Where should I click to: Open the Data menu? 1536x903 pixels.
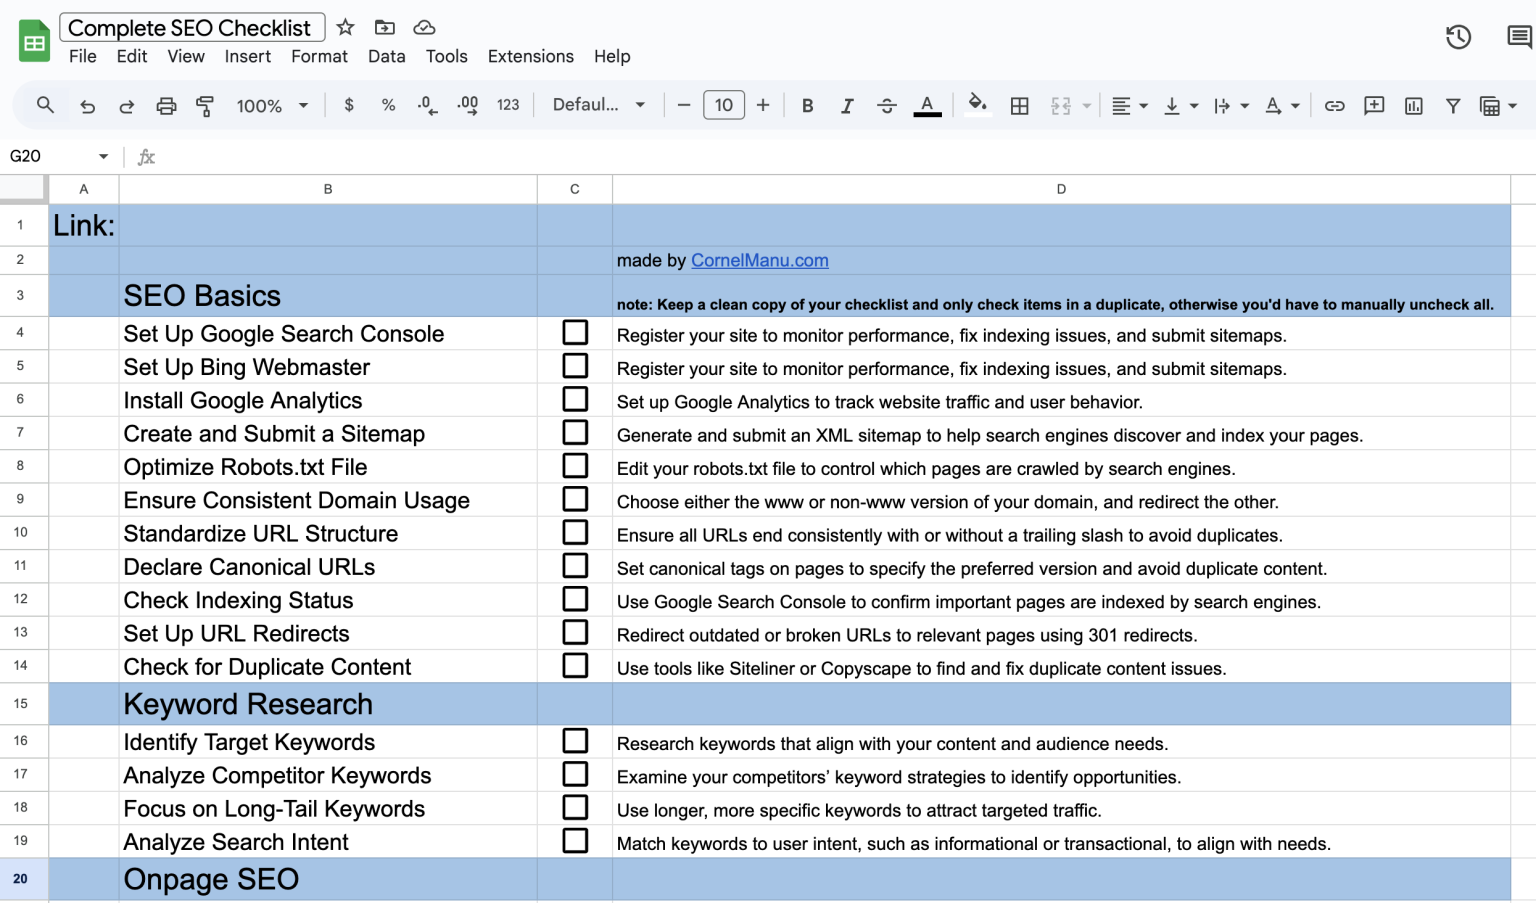[x=386, y=56]
